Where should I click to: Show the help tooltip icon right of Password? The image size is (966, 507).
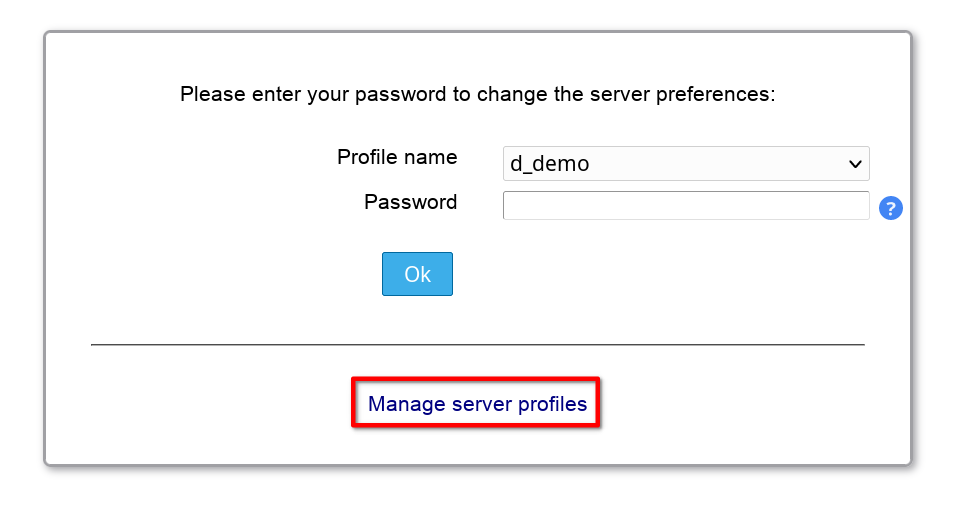pos(890,208)
